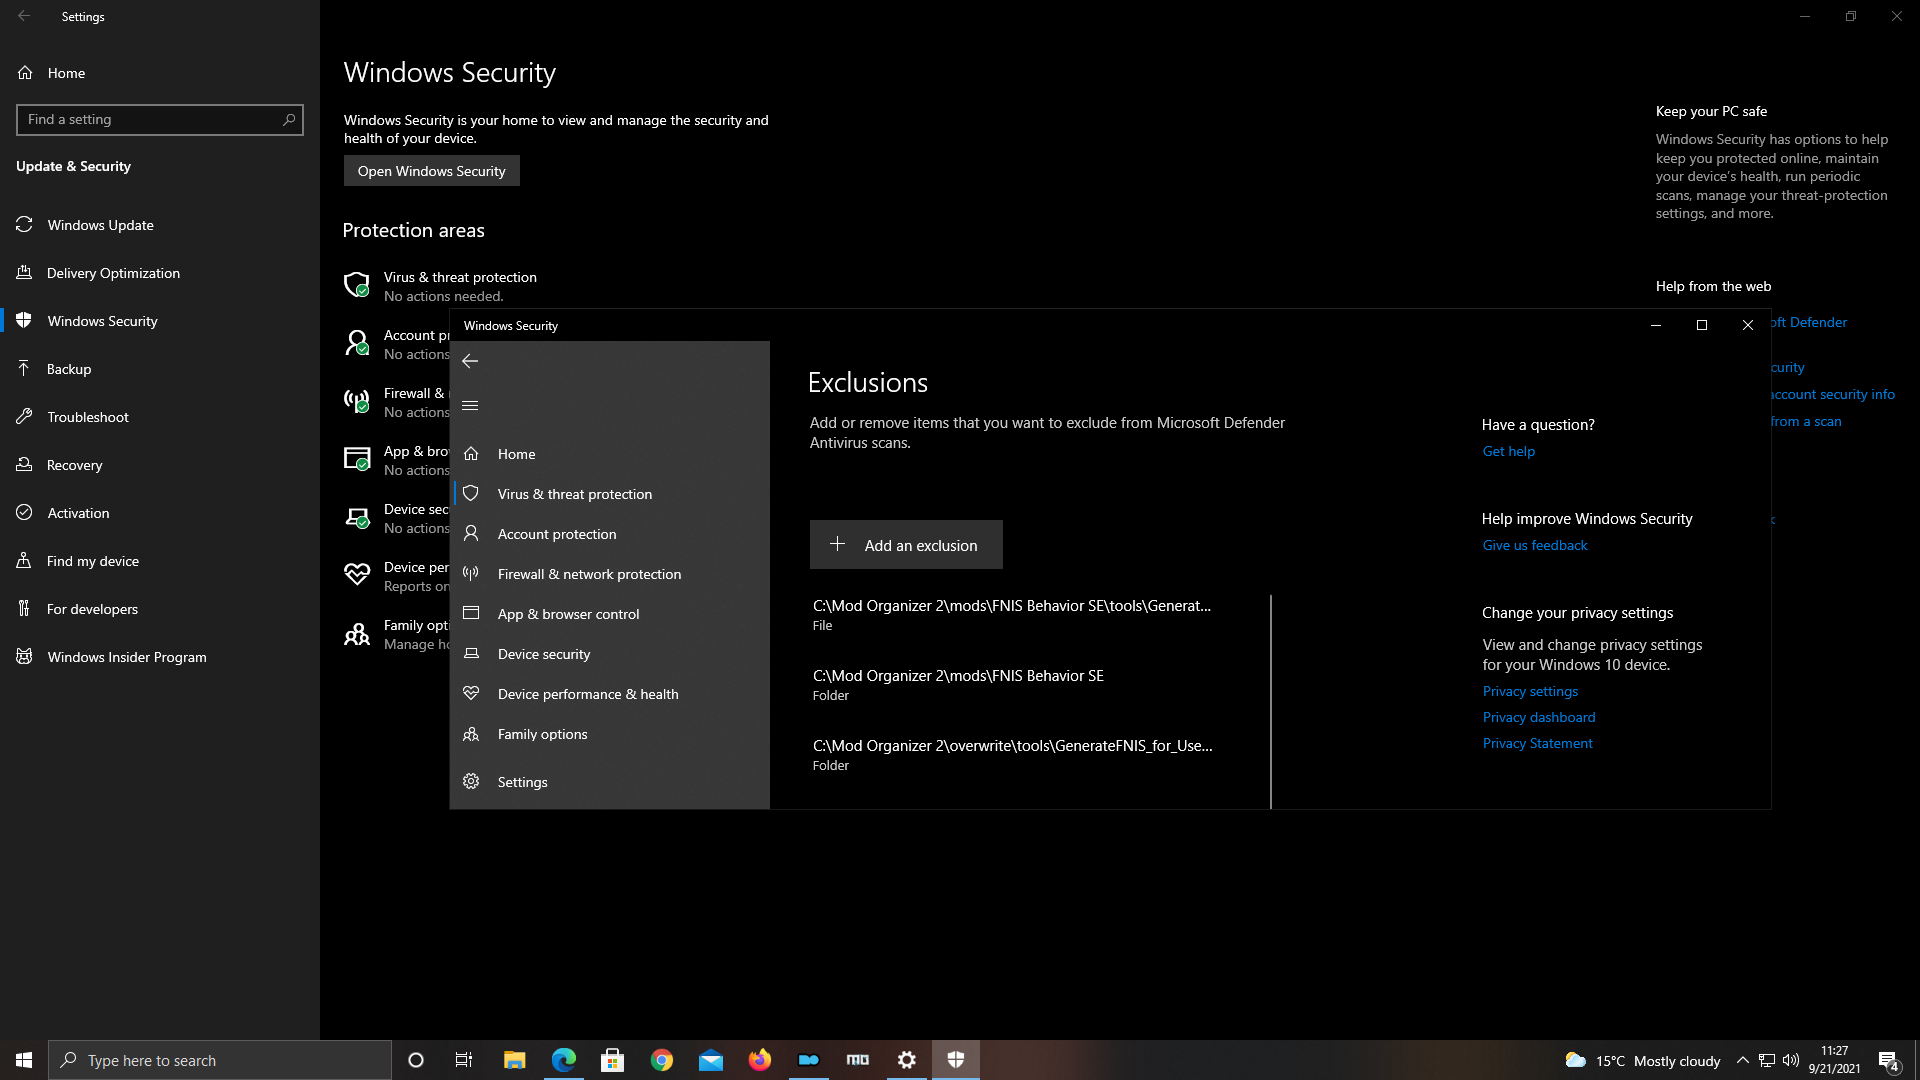Open Settings gear in Windows Security sidebar
This screenshot has height=1080, width=1920.
coord(610,782)
